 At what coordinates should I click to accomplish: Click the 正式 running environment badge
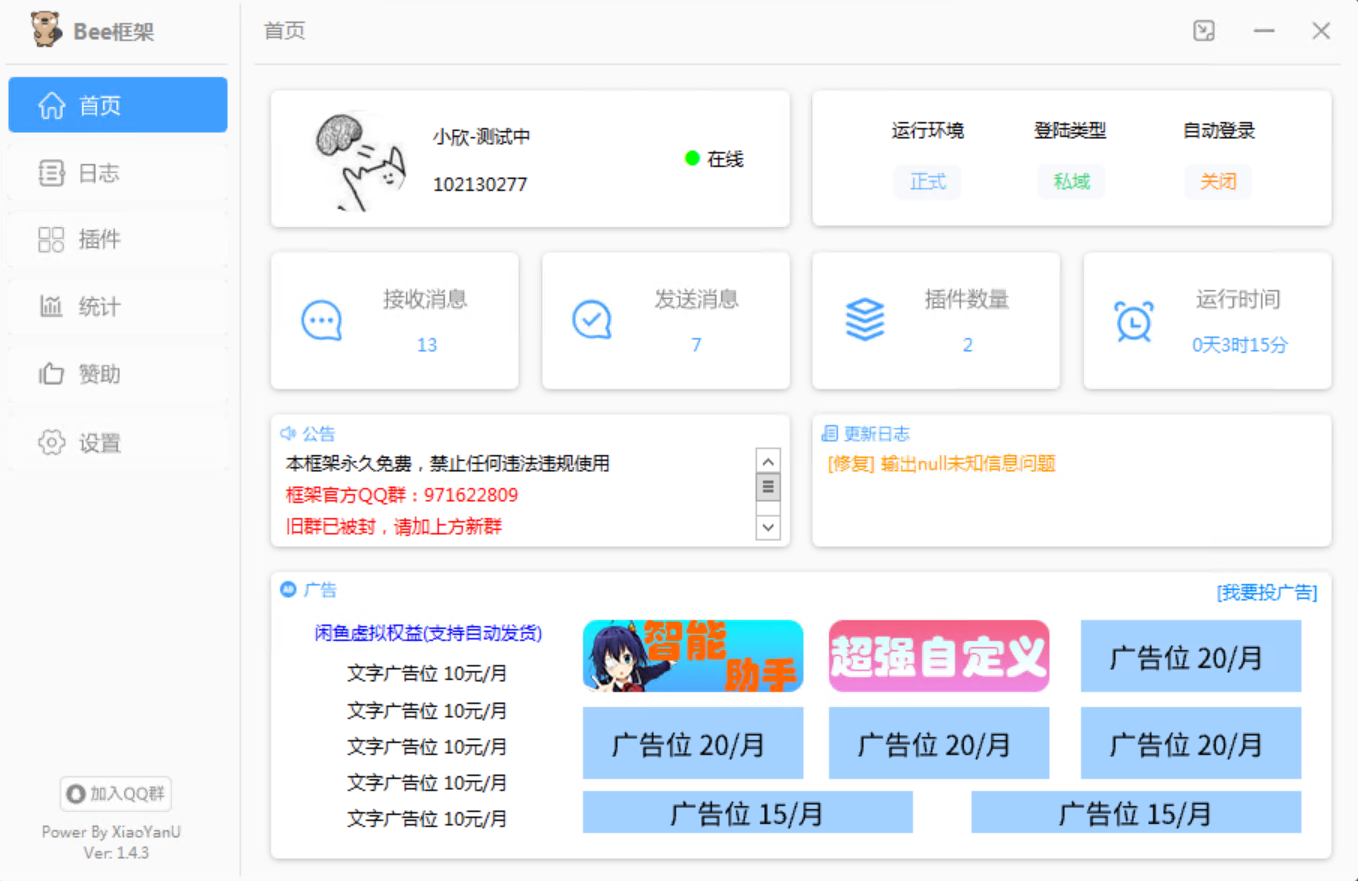927,182
